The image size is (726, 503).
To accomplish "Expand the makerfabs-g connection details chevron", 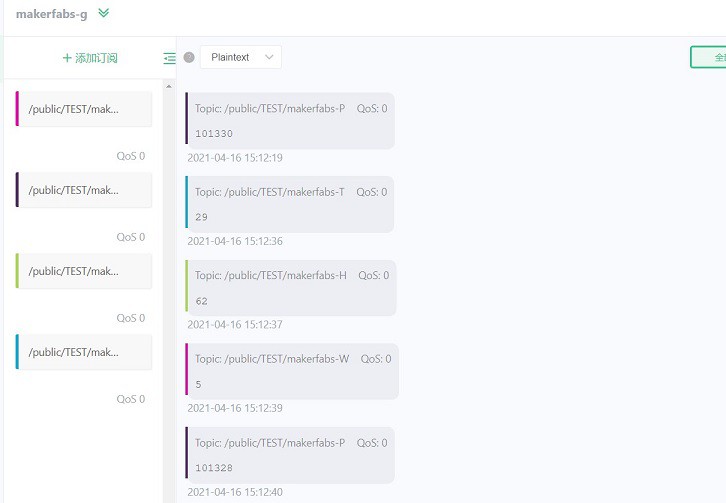I will pos(104,13).
